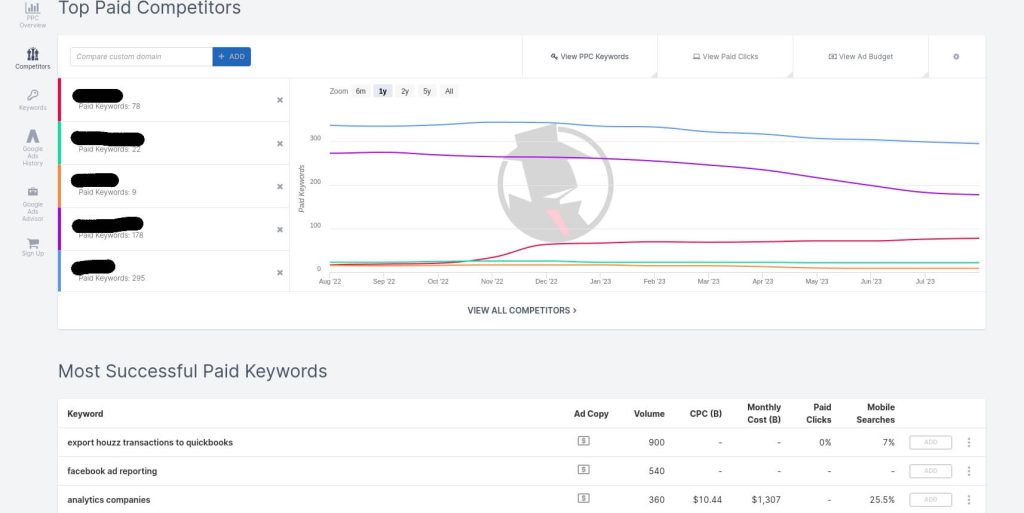
Task: Switch to View Ad Budget tab
Action: click(860, 57)
